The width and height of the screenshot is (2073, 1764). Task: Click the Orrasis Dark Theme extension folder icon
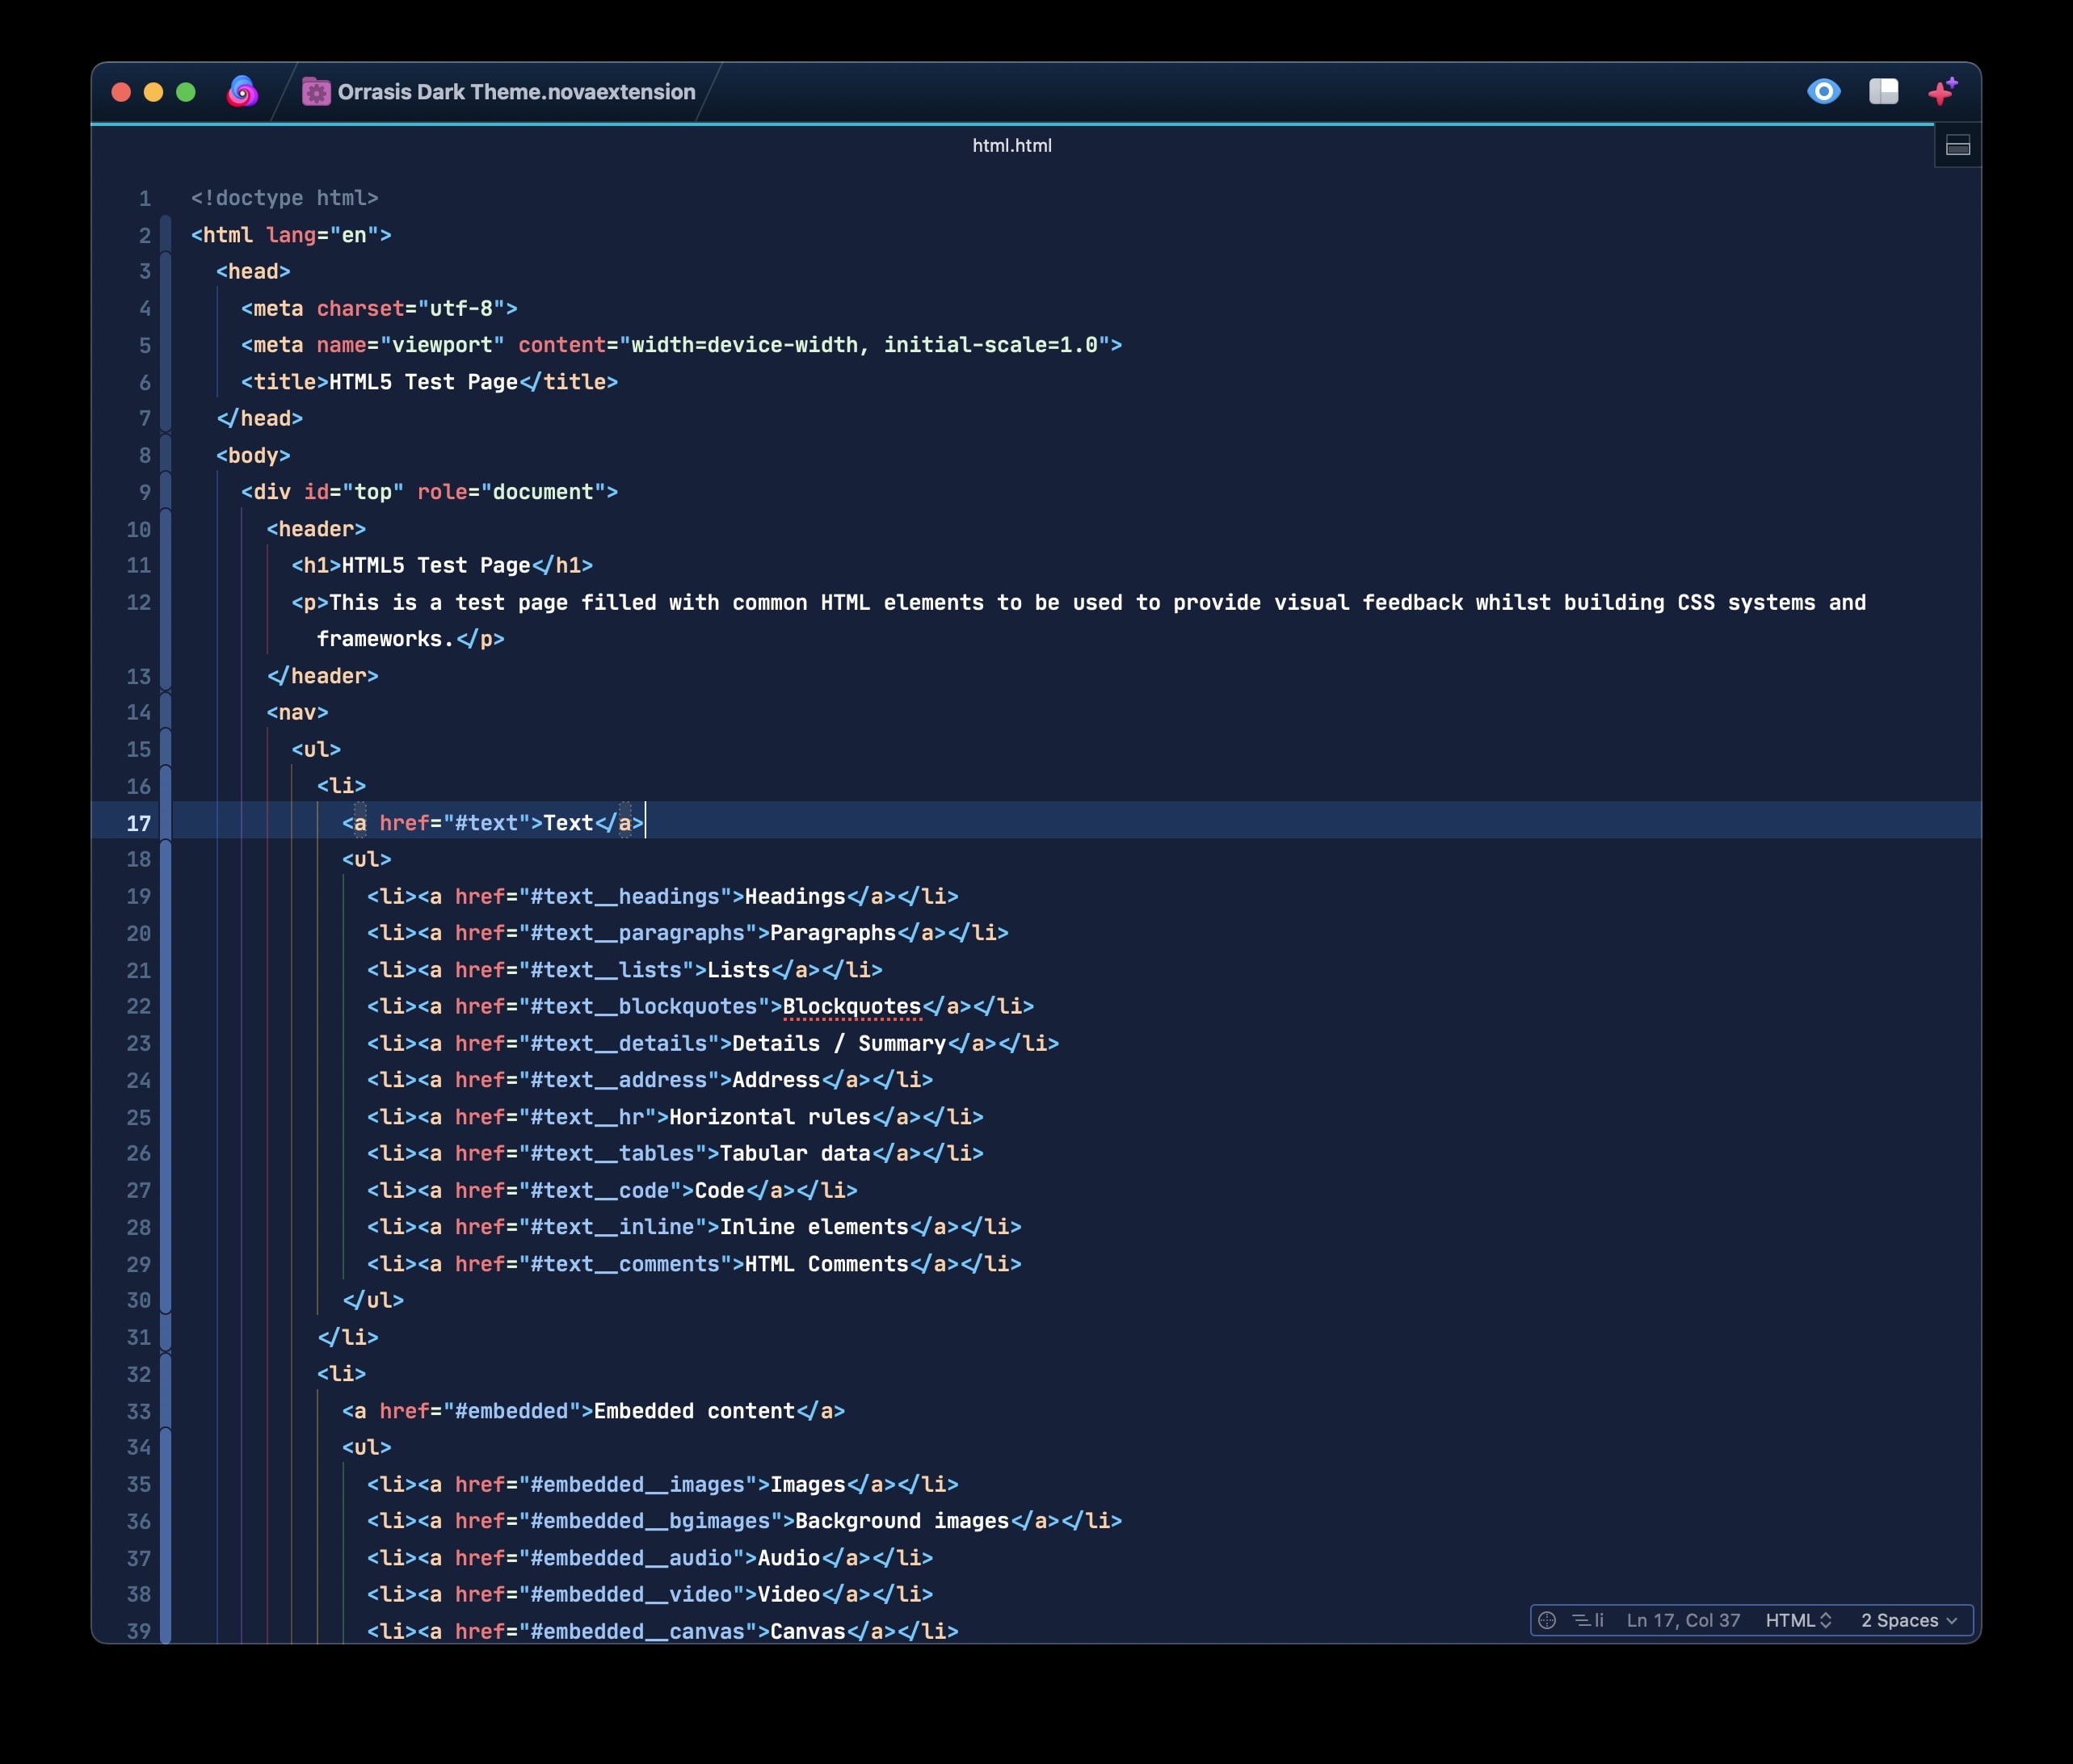[x=316, y=92]
